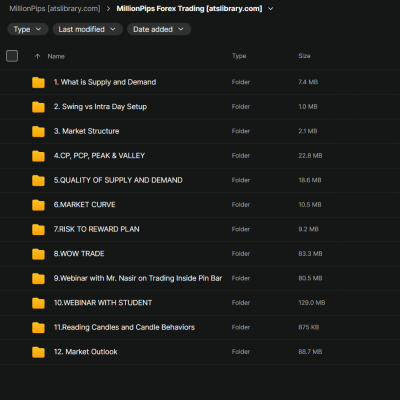Select 12. Market Outlook folder name

(86, 352)
